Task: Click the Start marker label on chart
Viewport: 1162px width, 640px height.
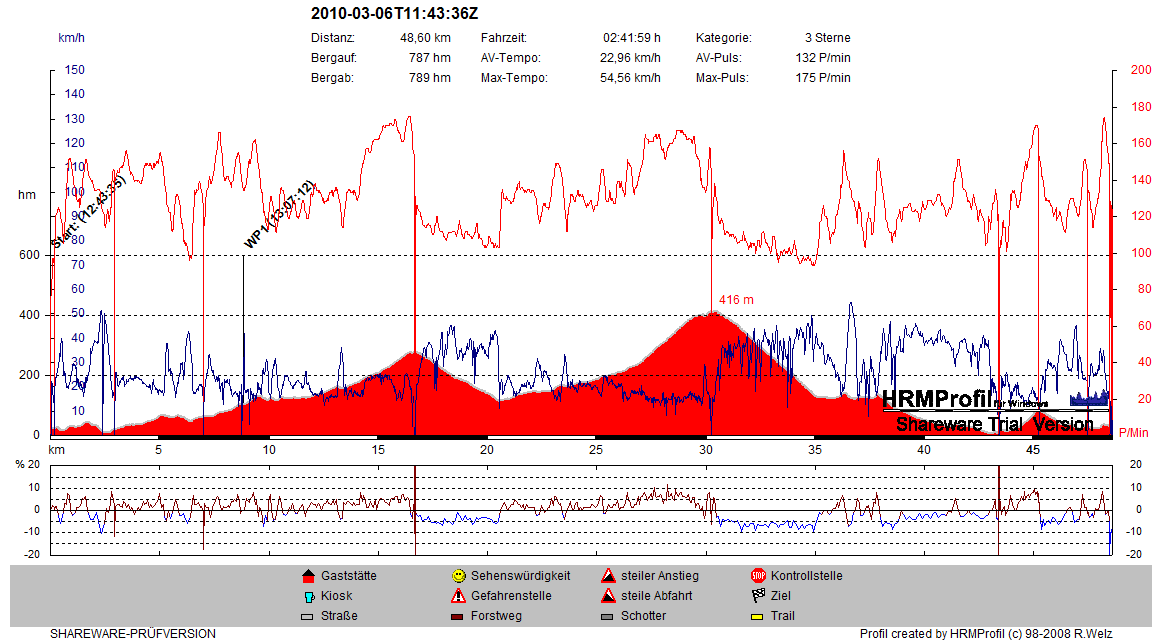Action: [88, 212]
